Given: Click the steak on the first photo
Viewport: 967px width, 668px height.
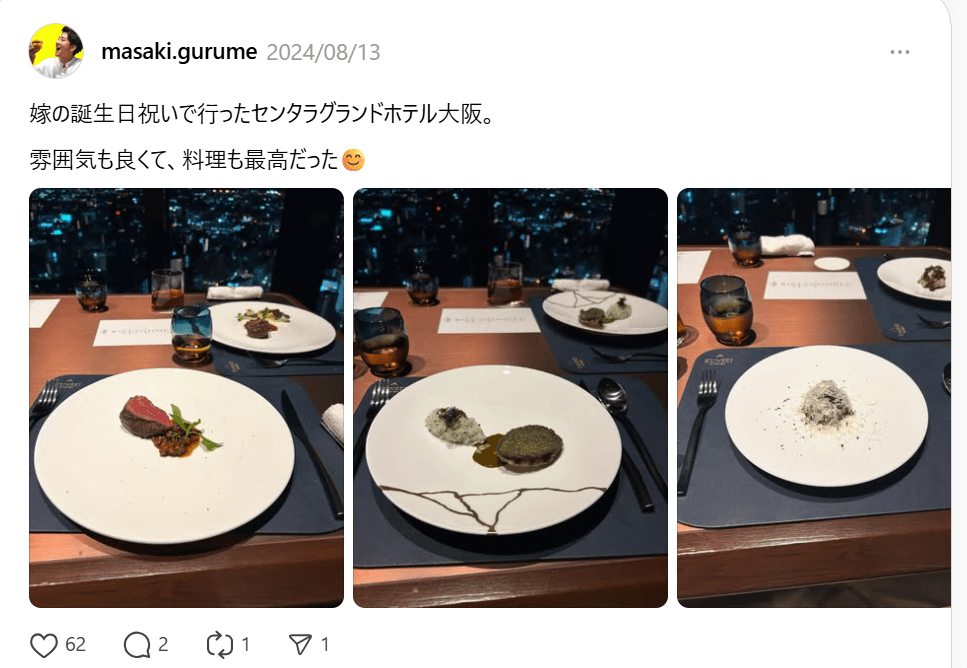Looking at the screenshot, I should click(146, 415).
